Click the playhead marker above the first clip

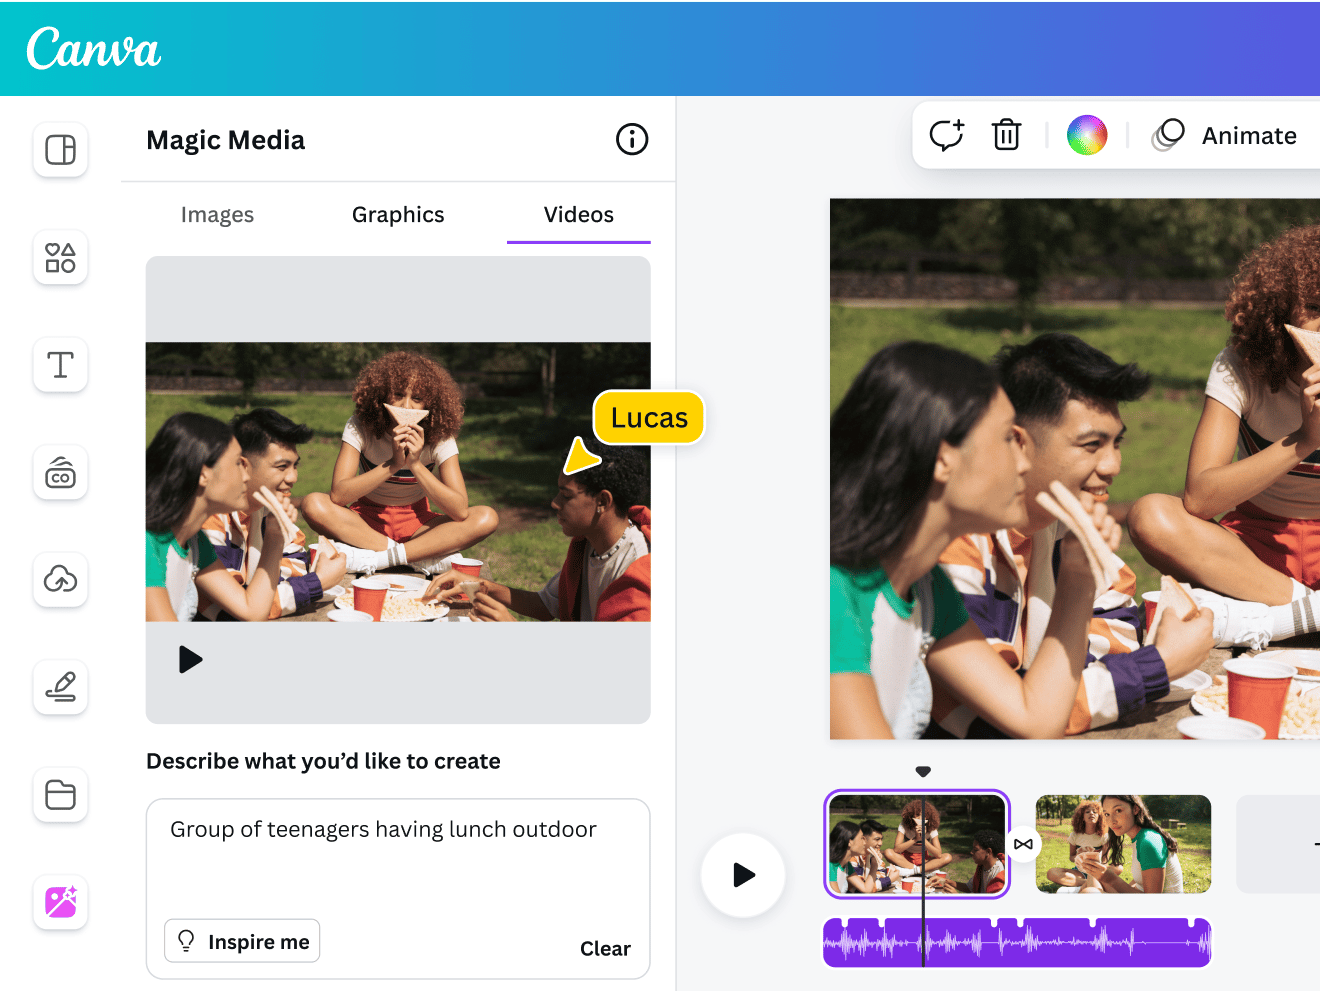[922, 771]
